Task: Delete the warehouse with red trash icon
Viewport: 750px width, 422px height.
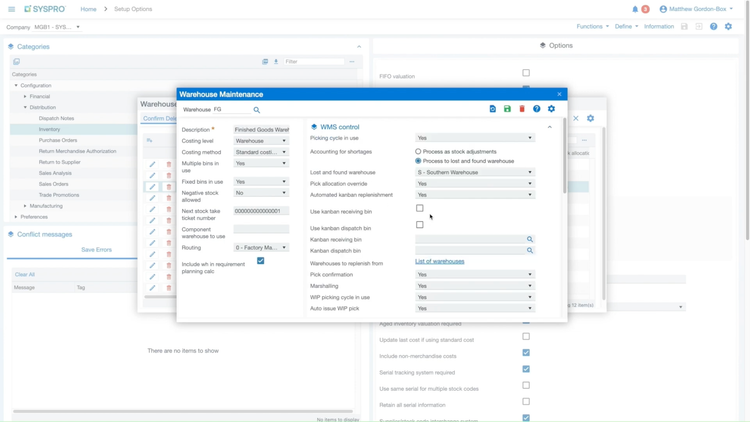Action: pos(522,109)
